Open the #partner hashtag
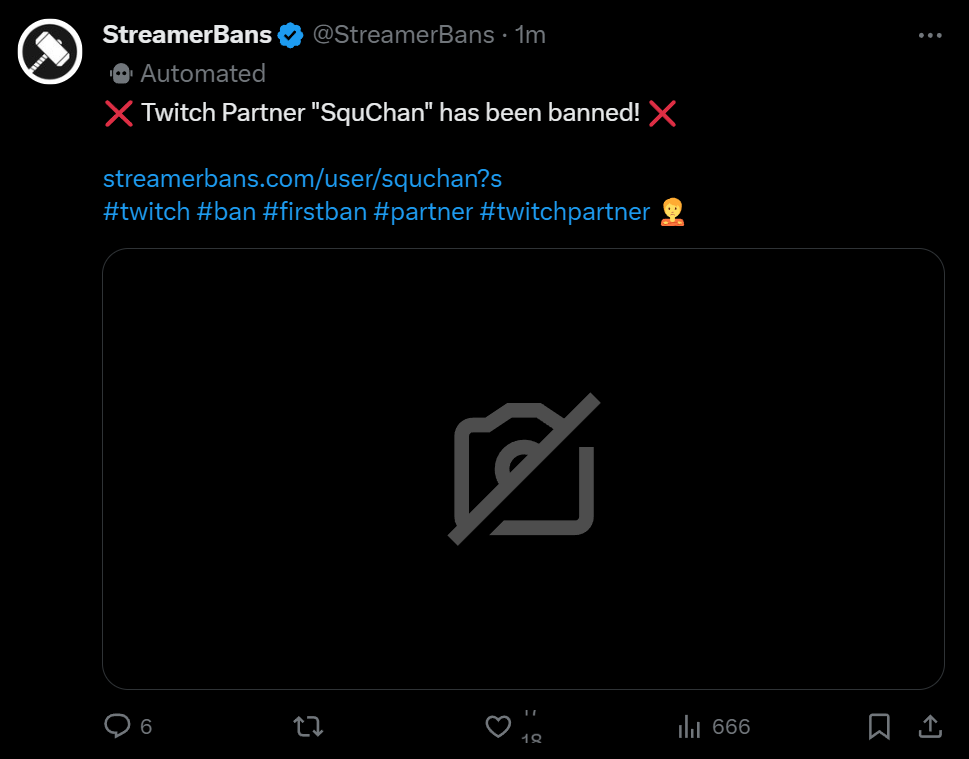Screen dimensions: 969x759 pos(423,211)
